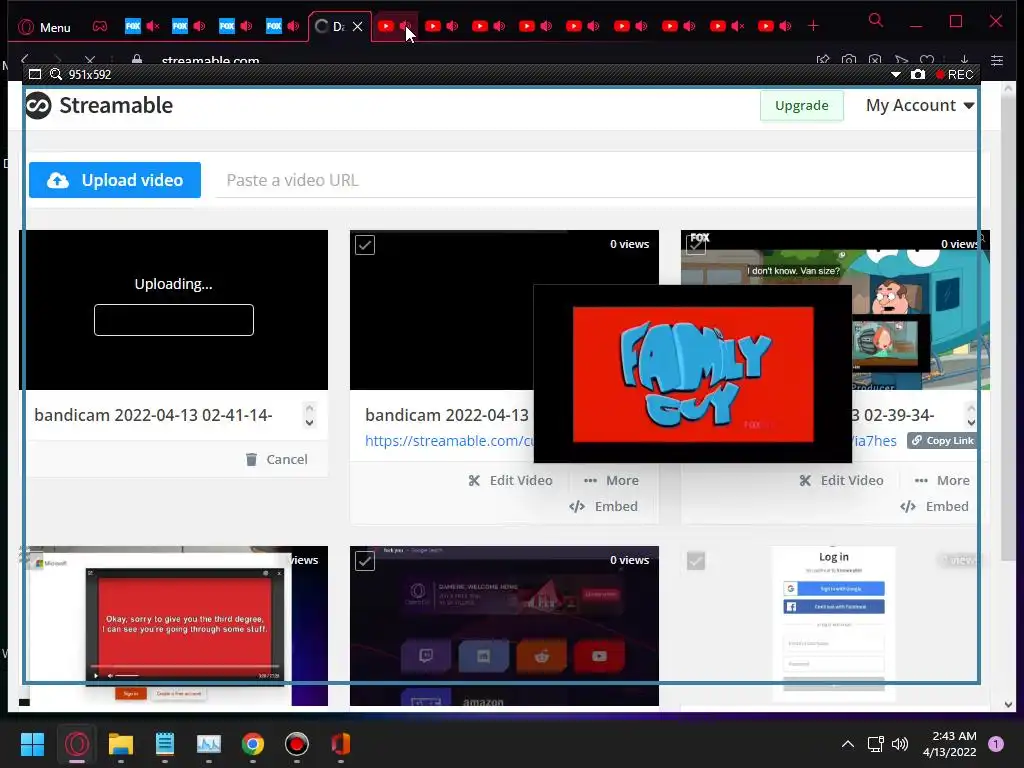Open the GX Corner gamepad icon
The height and width of the screenshot is (768, 1024).
(100, 27)
